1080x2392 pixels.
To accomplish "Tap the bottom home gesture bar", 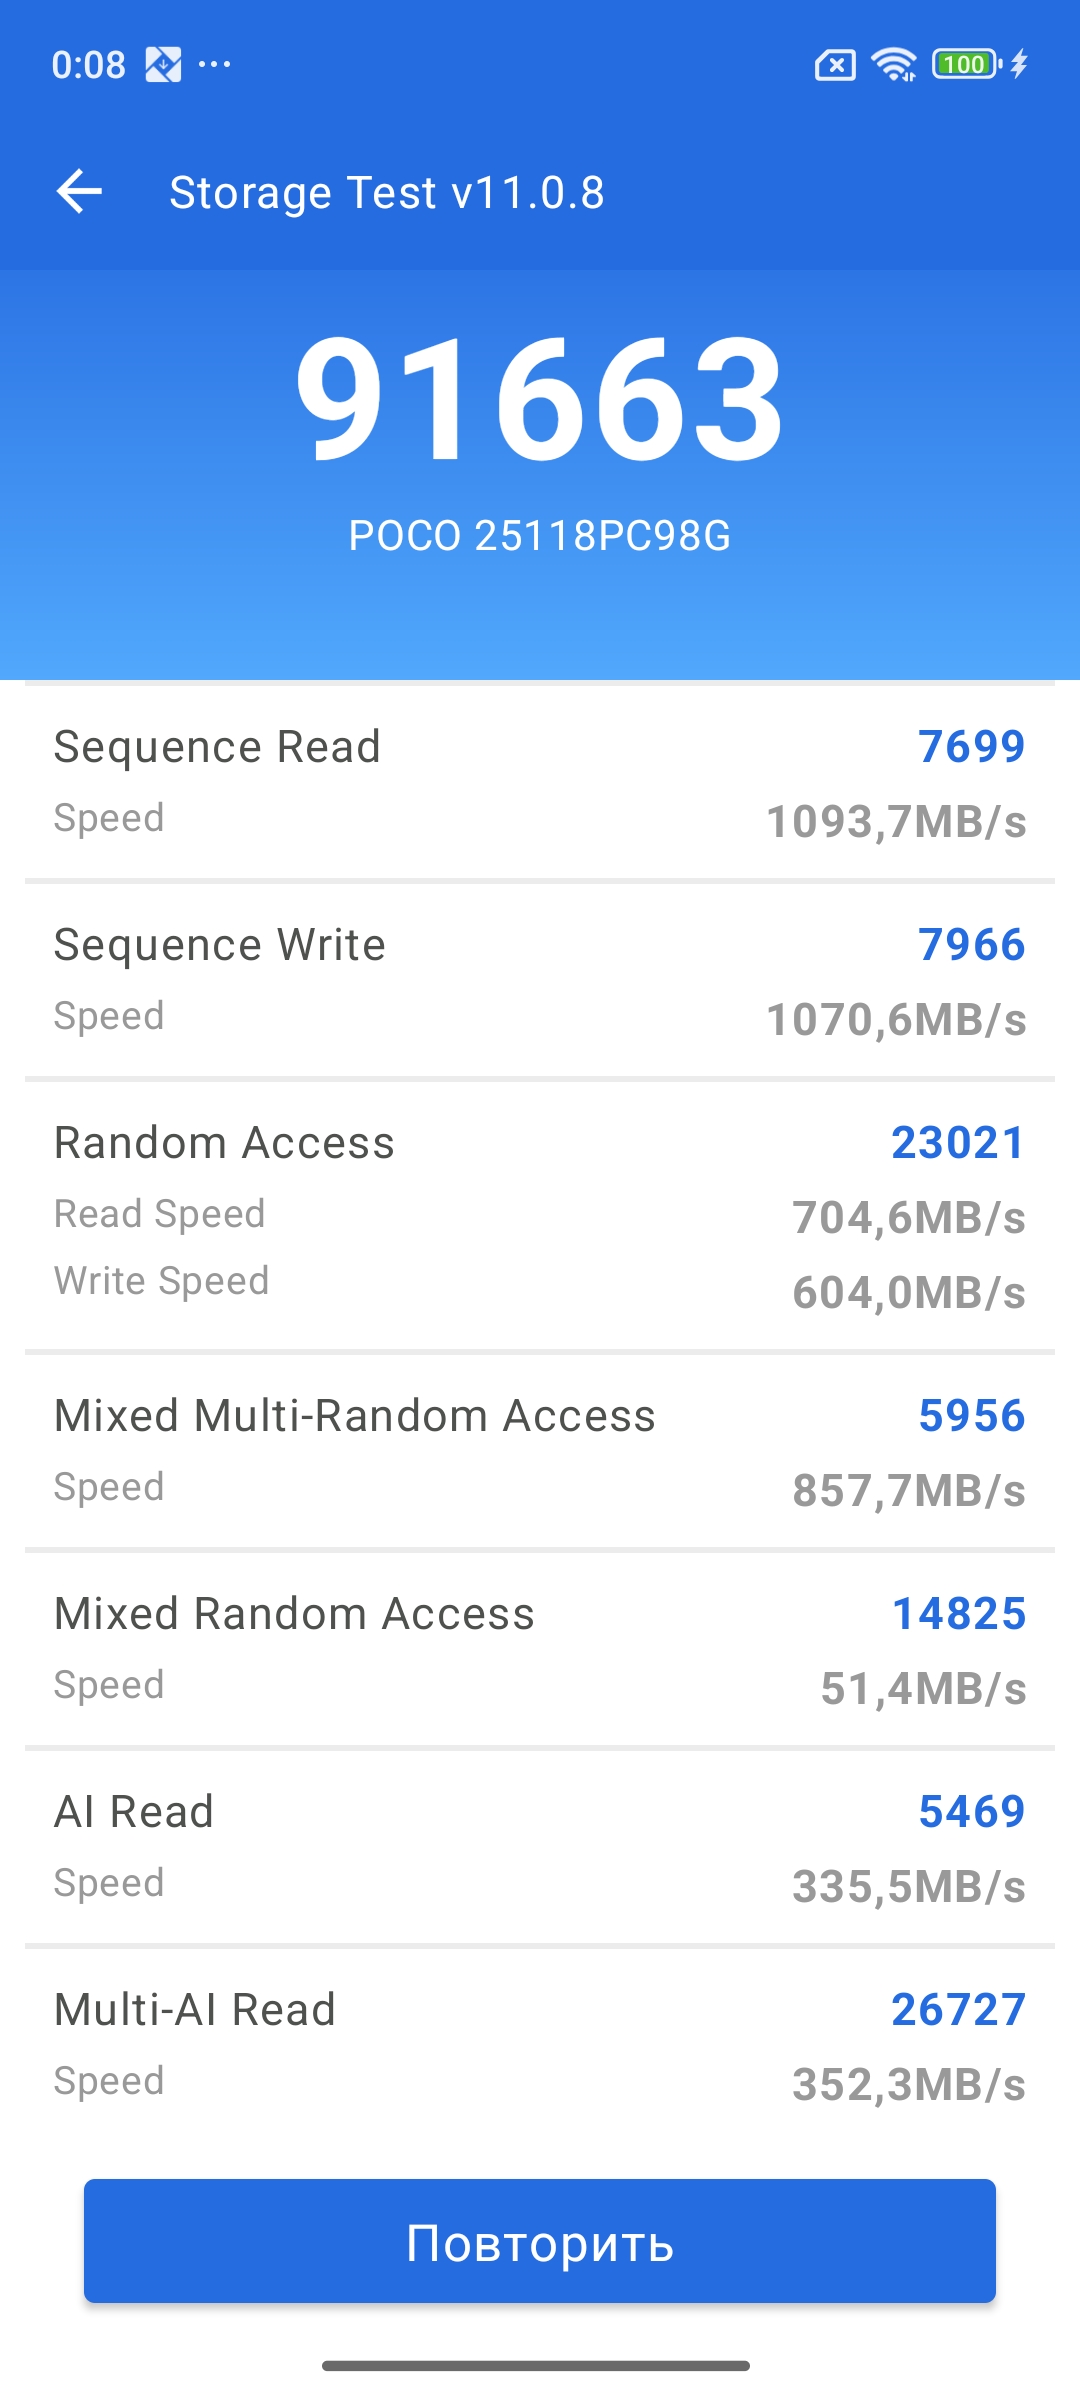I will coord(536,2365).
